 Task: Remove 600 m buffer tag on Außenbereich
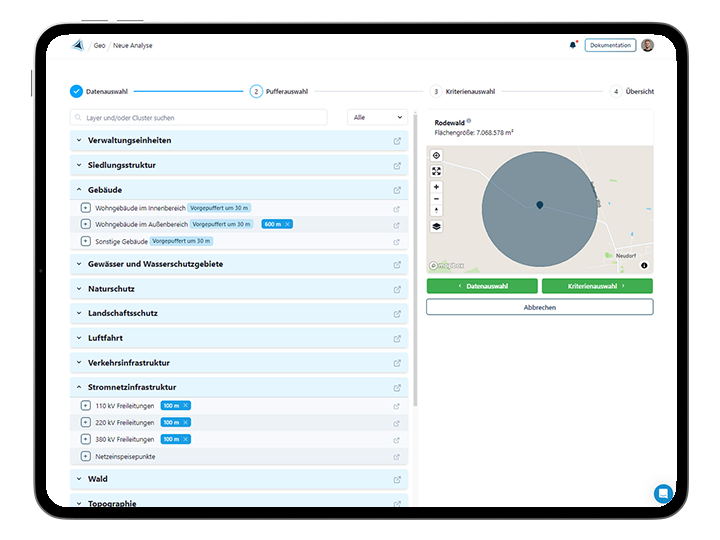tap(288, 224)
